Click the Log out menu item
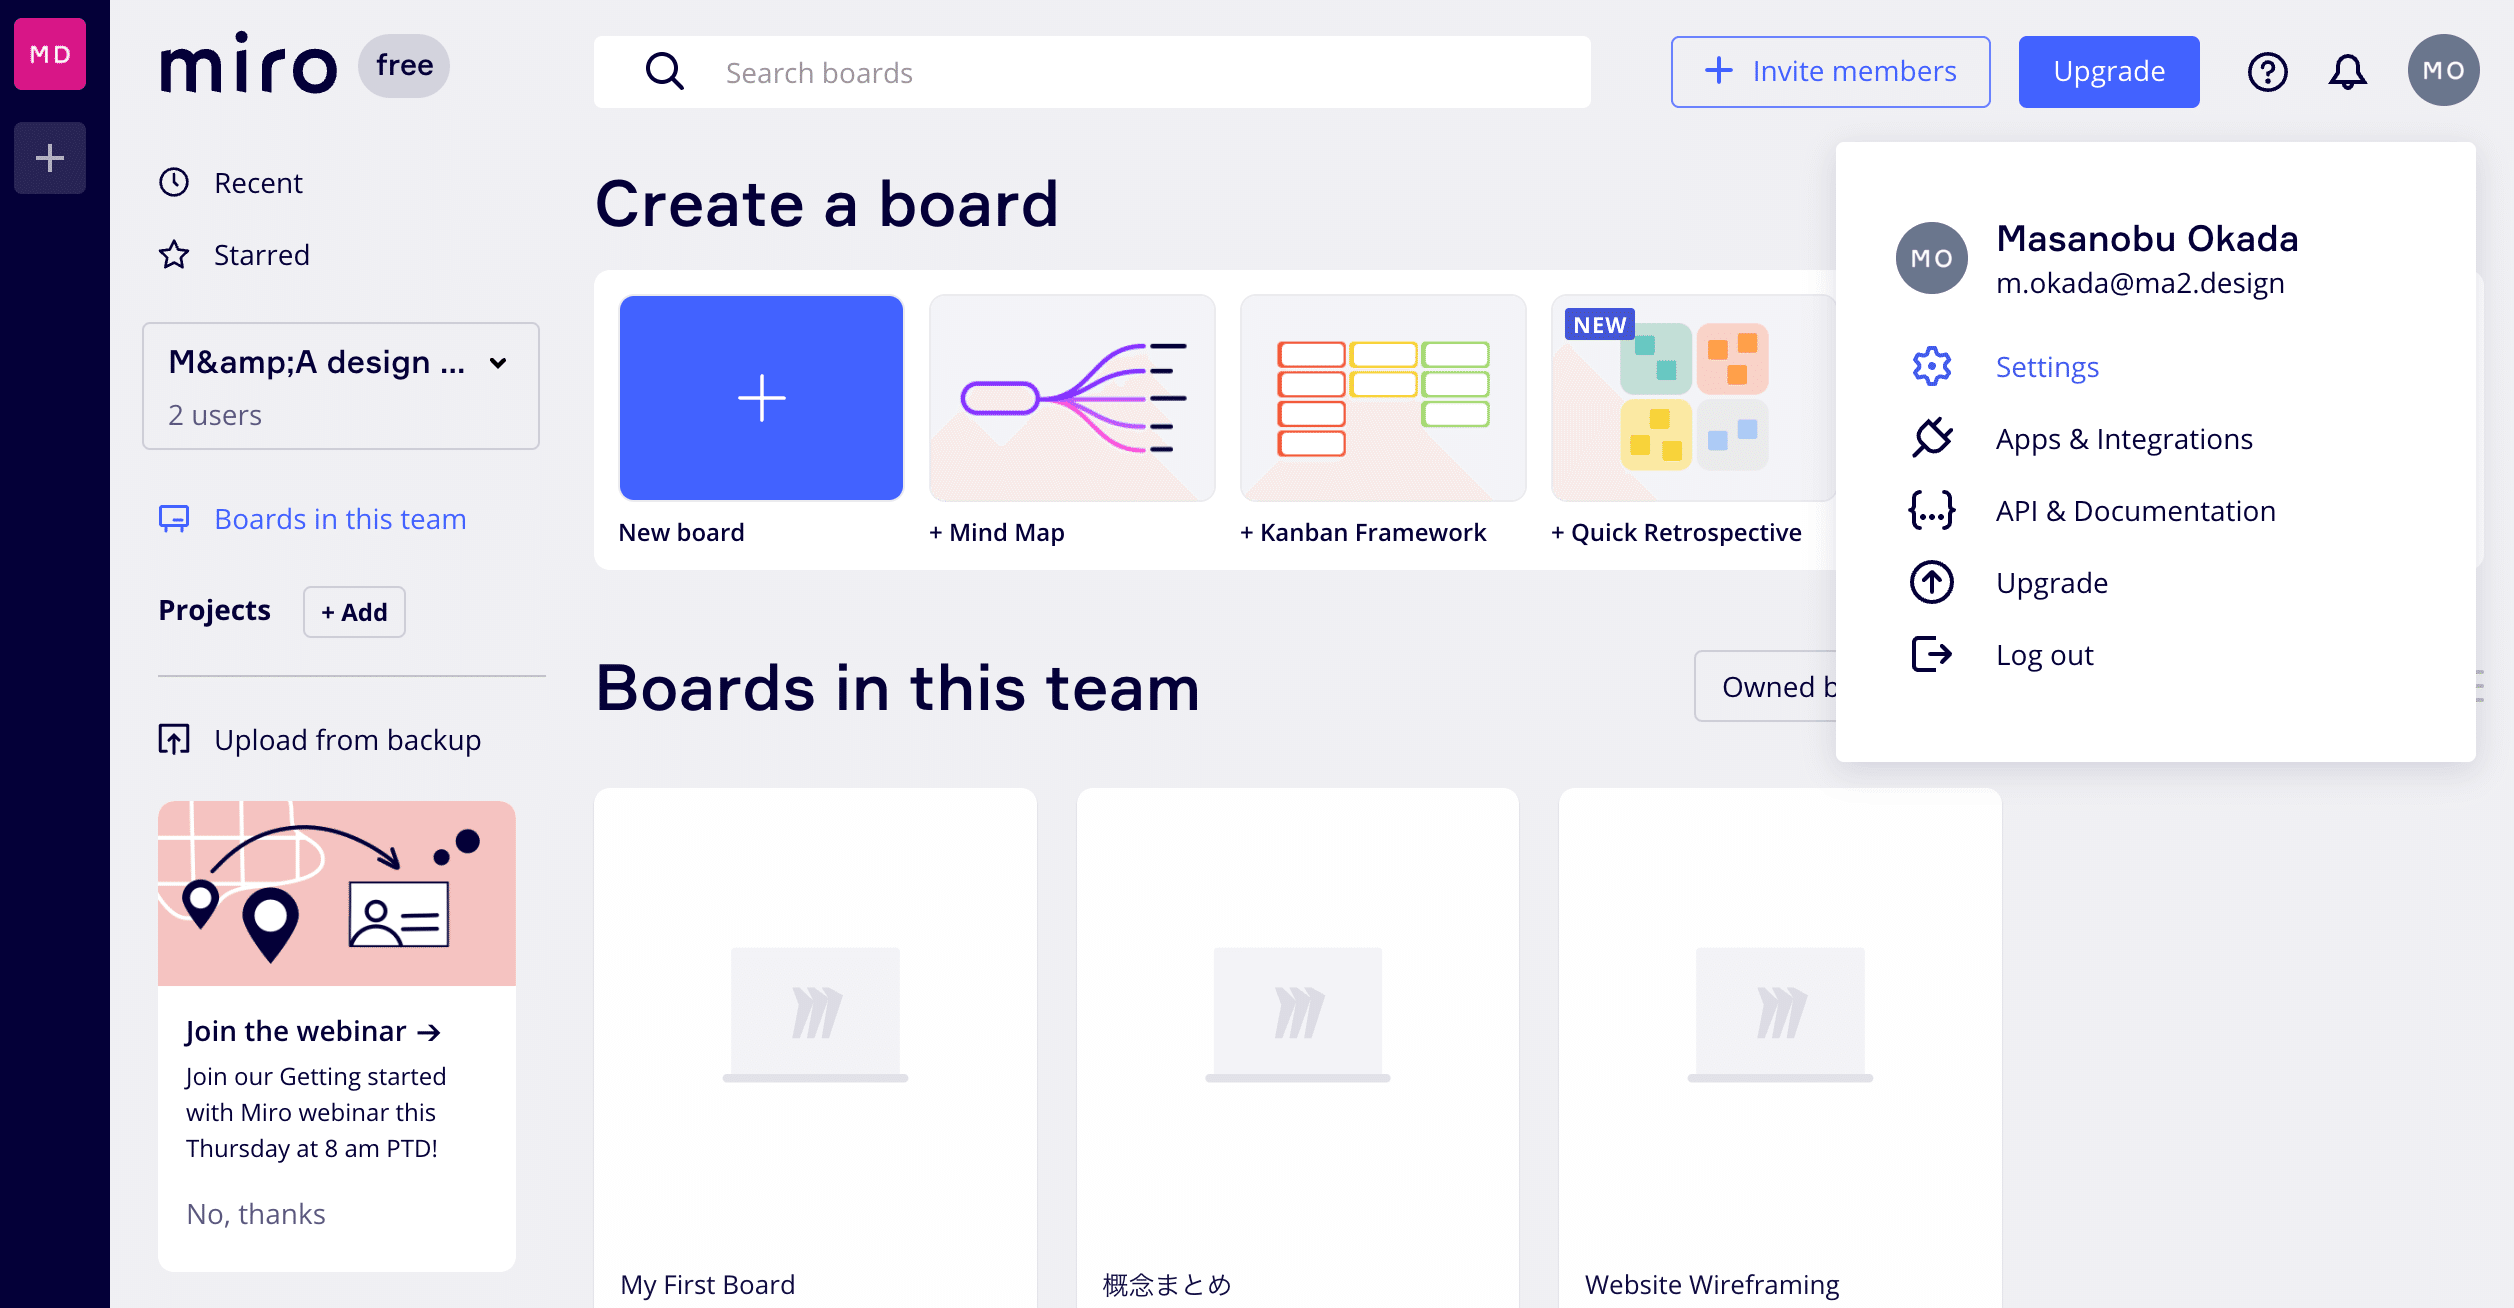Image resolution: width=2514 pixels, height=1308 pixels. 2043,655
